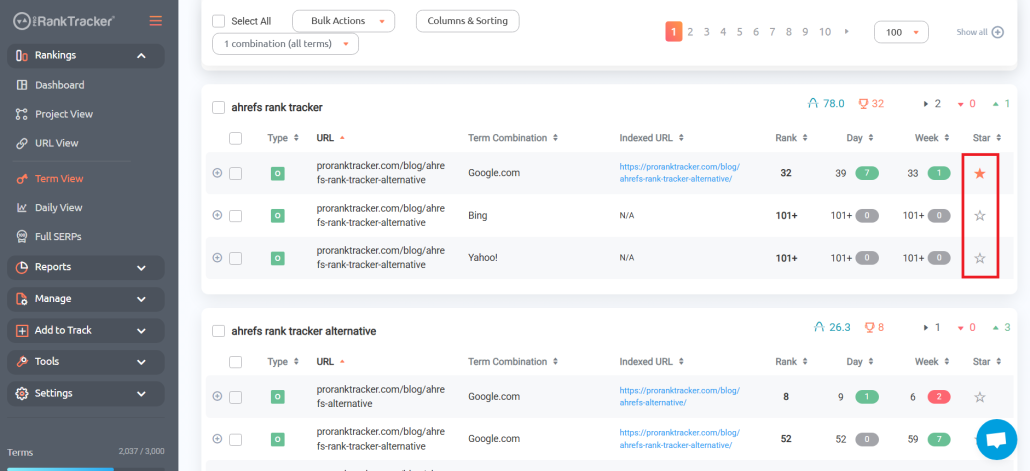This screenshot has width=1030, height=471.
Task: Expand the Manage sidebar section
Action: [x=86, y=299]
